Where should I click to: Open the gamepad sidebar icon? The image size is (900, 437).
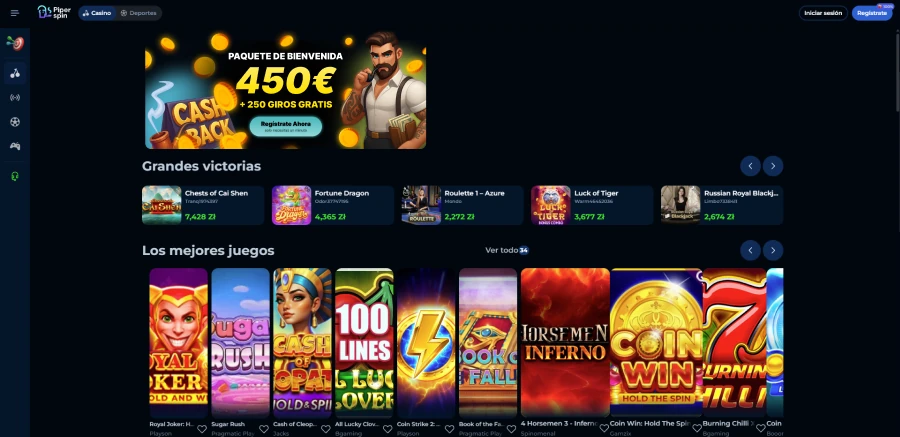coord(15,146)
